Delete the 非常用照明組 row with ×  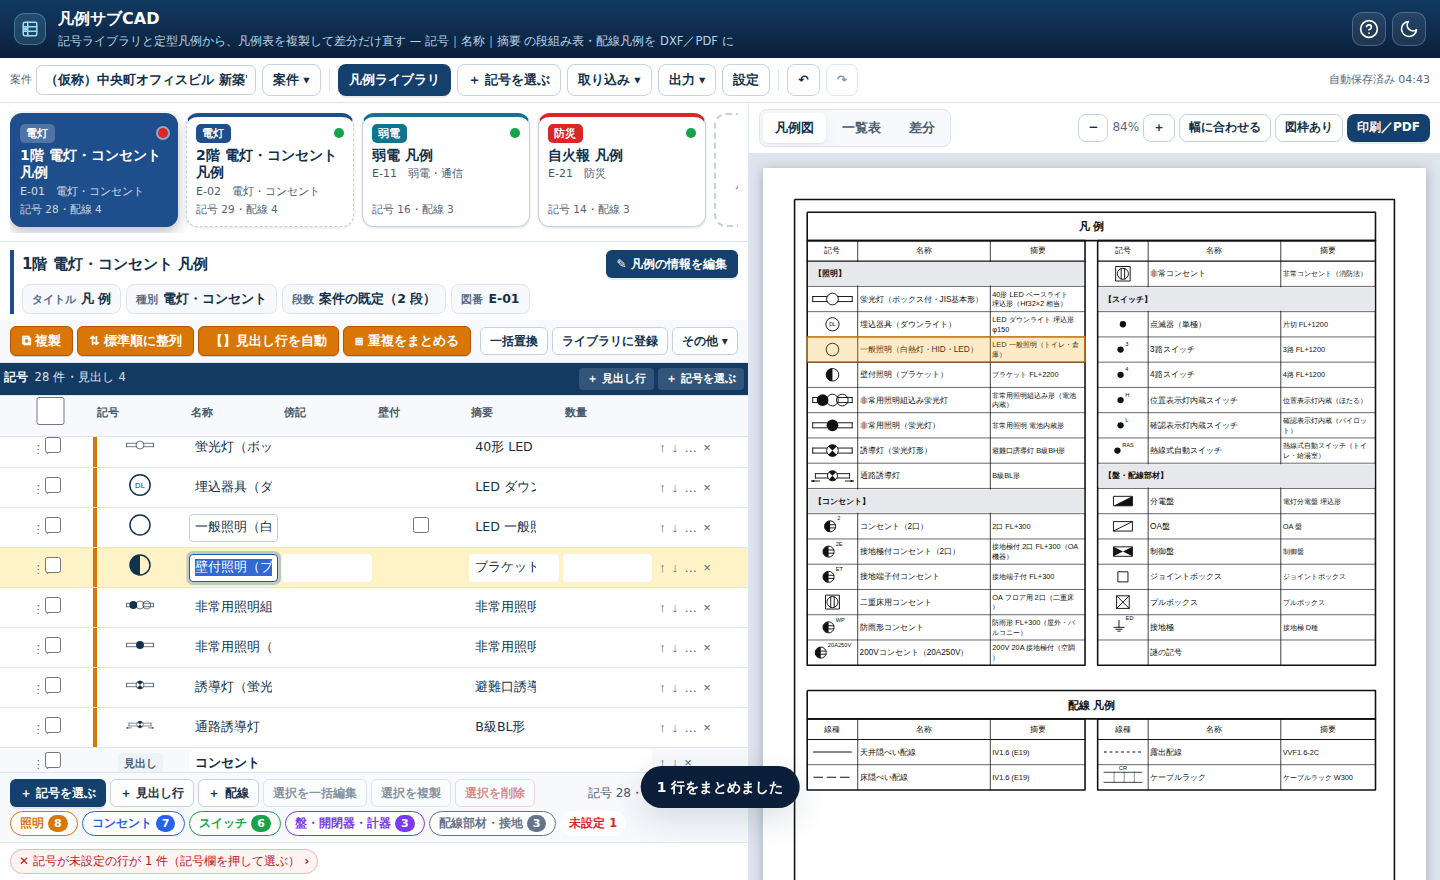point(707,608)
